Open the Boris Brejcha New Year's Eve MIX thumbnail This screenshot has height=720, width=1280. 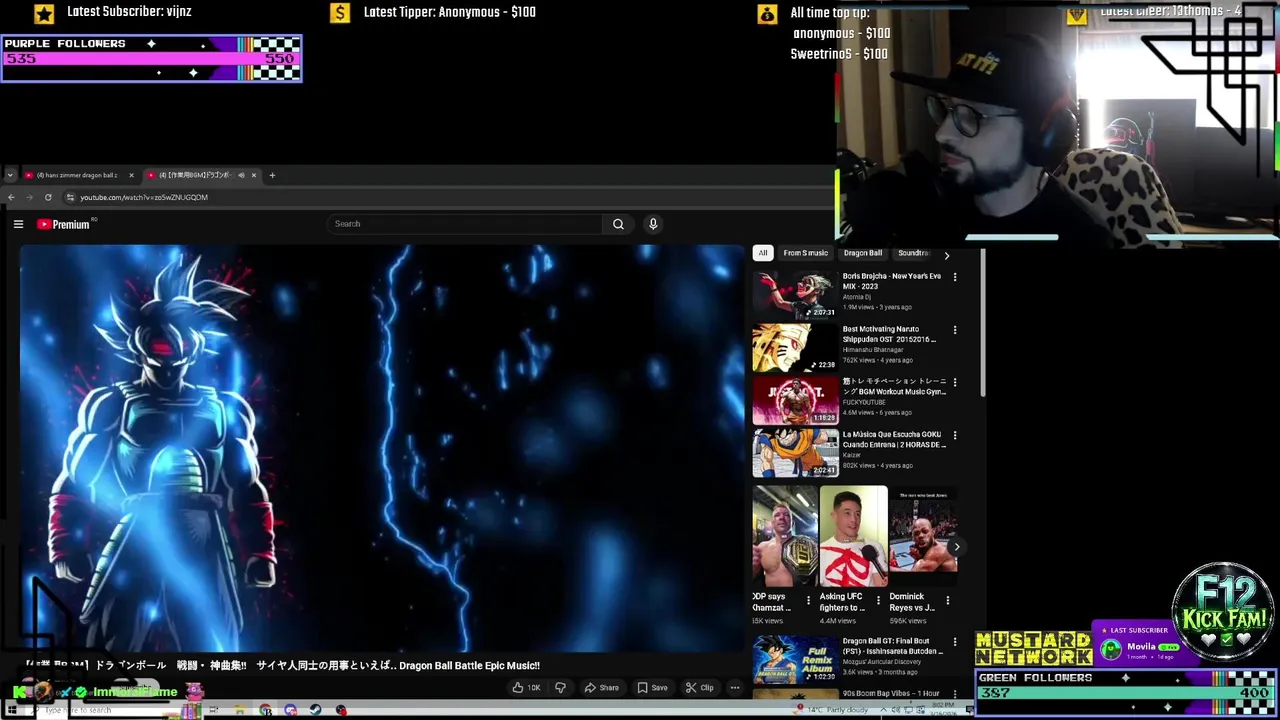click(795, 295)
